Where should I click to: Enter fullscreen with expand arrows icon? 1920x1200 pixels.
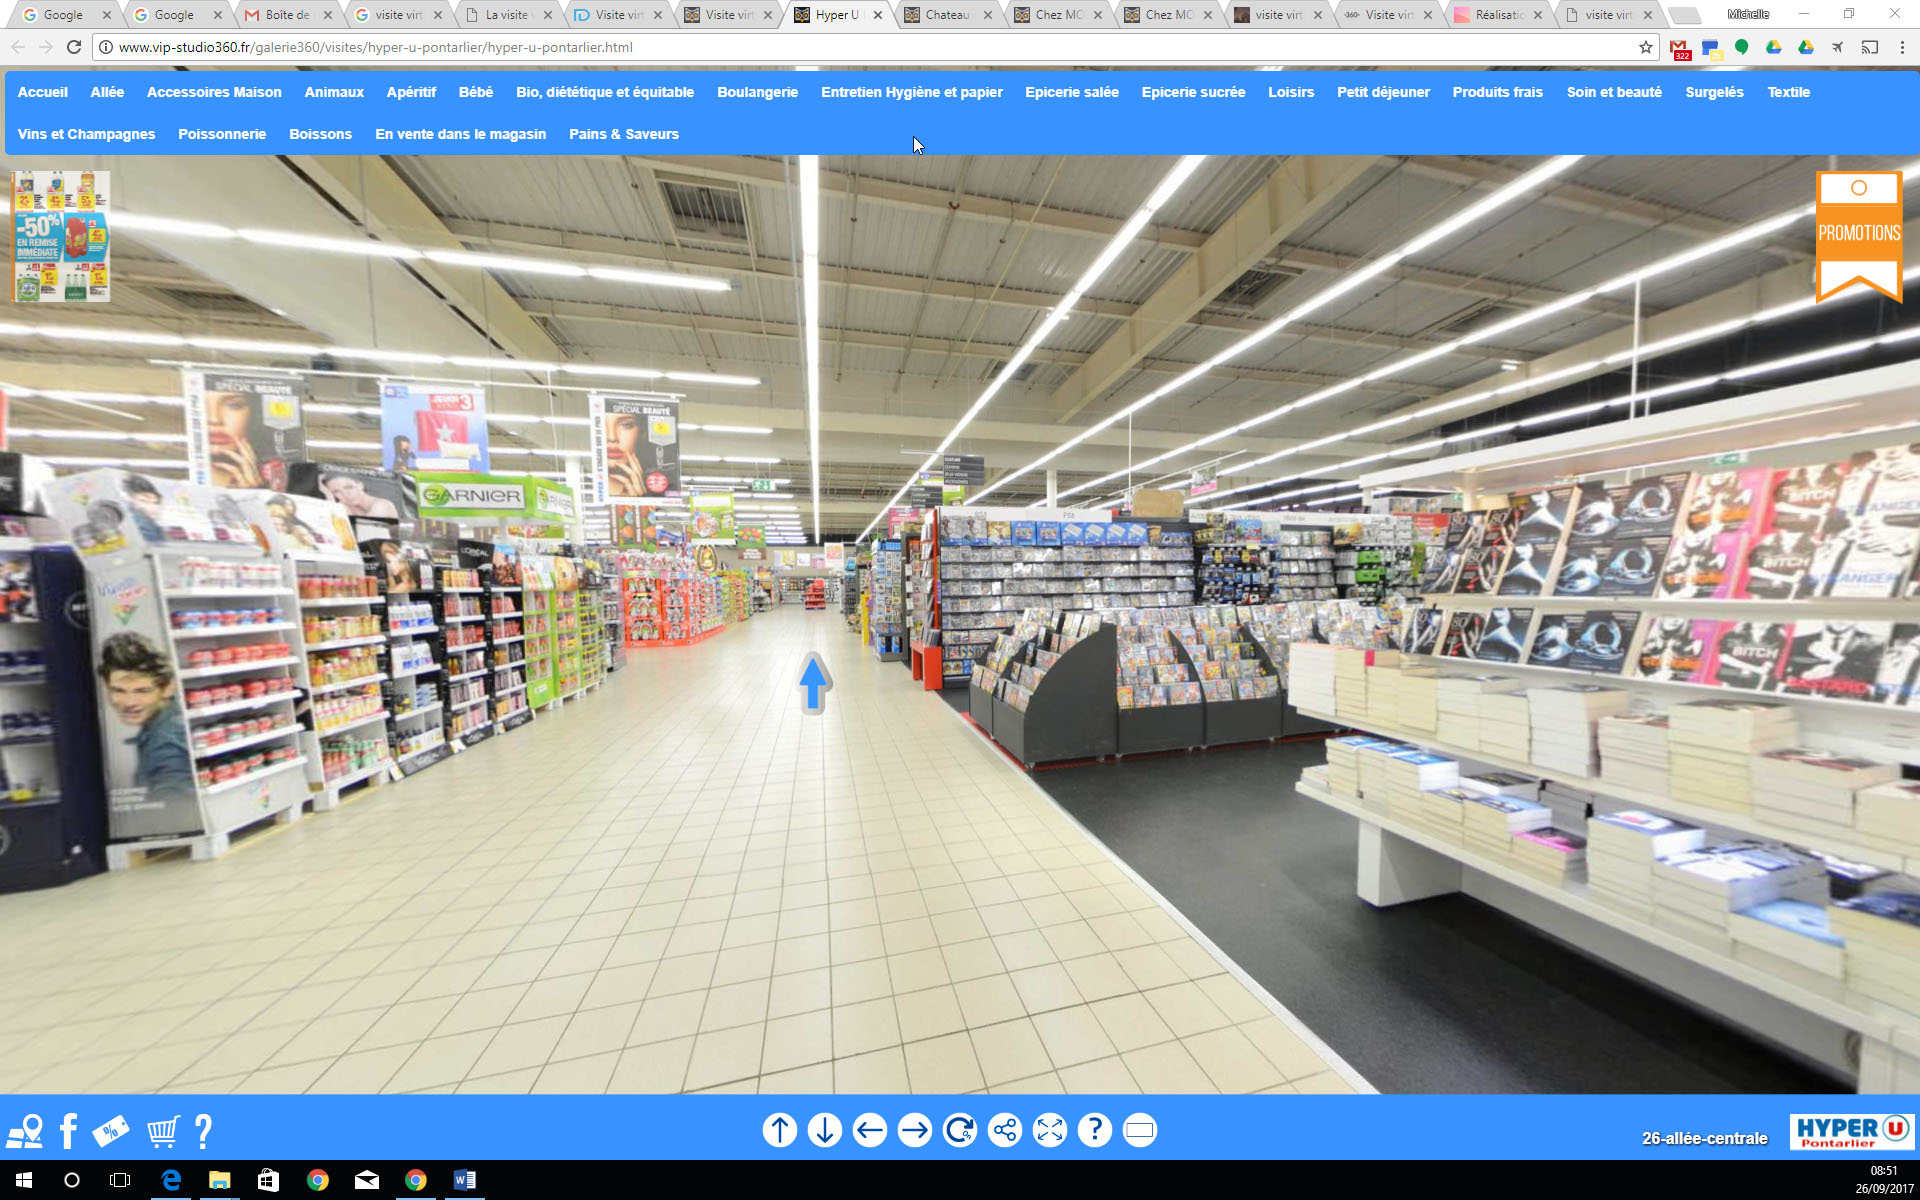click(1050, 1131)
